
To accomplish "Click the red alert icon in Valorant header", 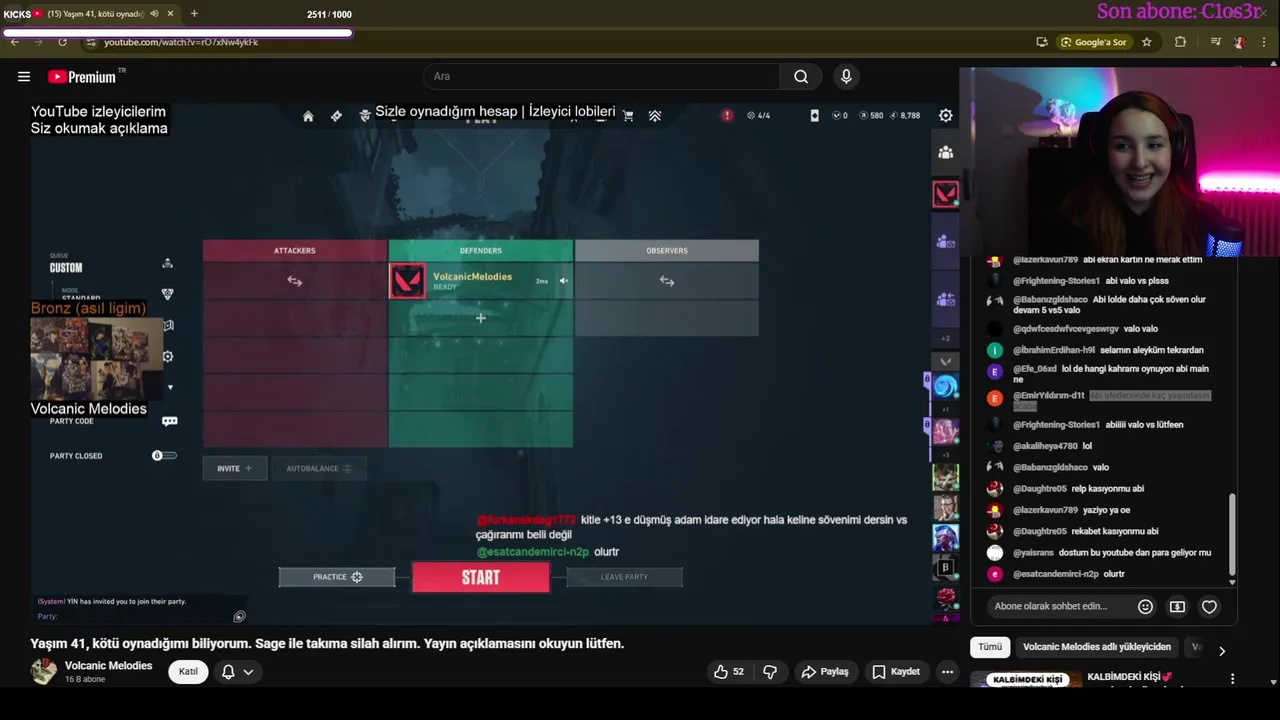I will click(x=727, y=115).
